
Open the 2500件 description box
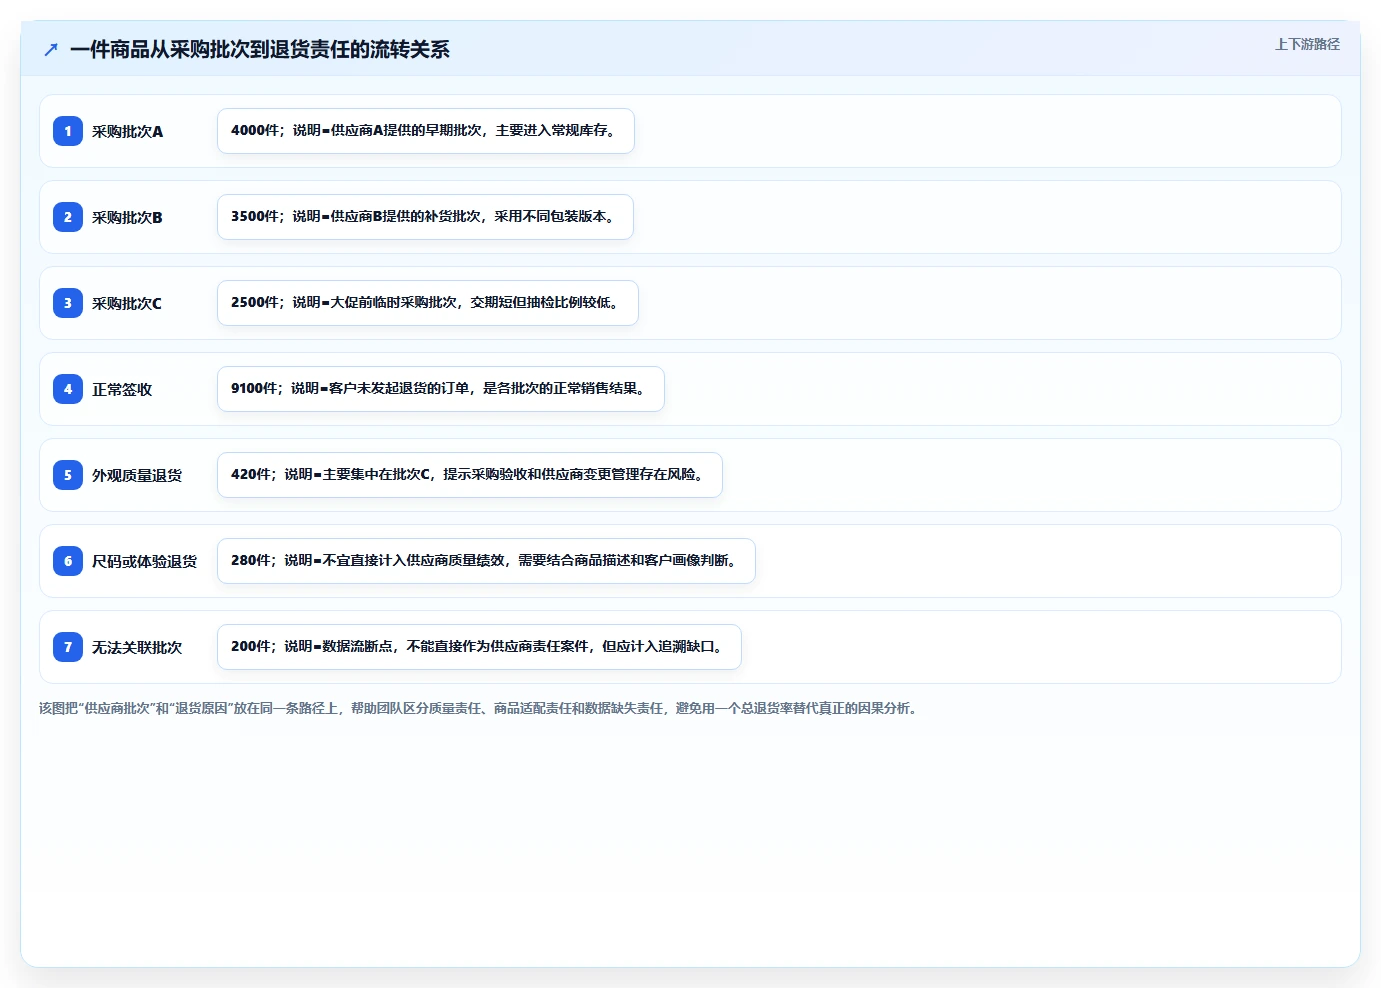click(428, 303)
